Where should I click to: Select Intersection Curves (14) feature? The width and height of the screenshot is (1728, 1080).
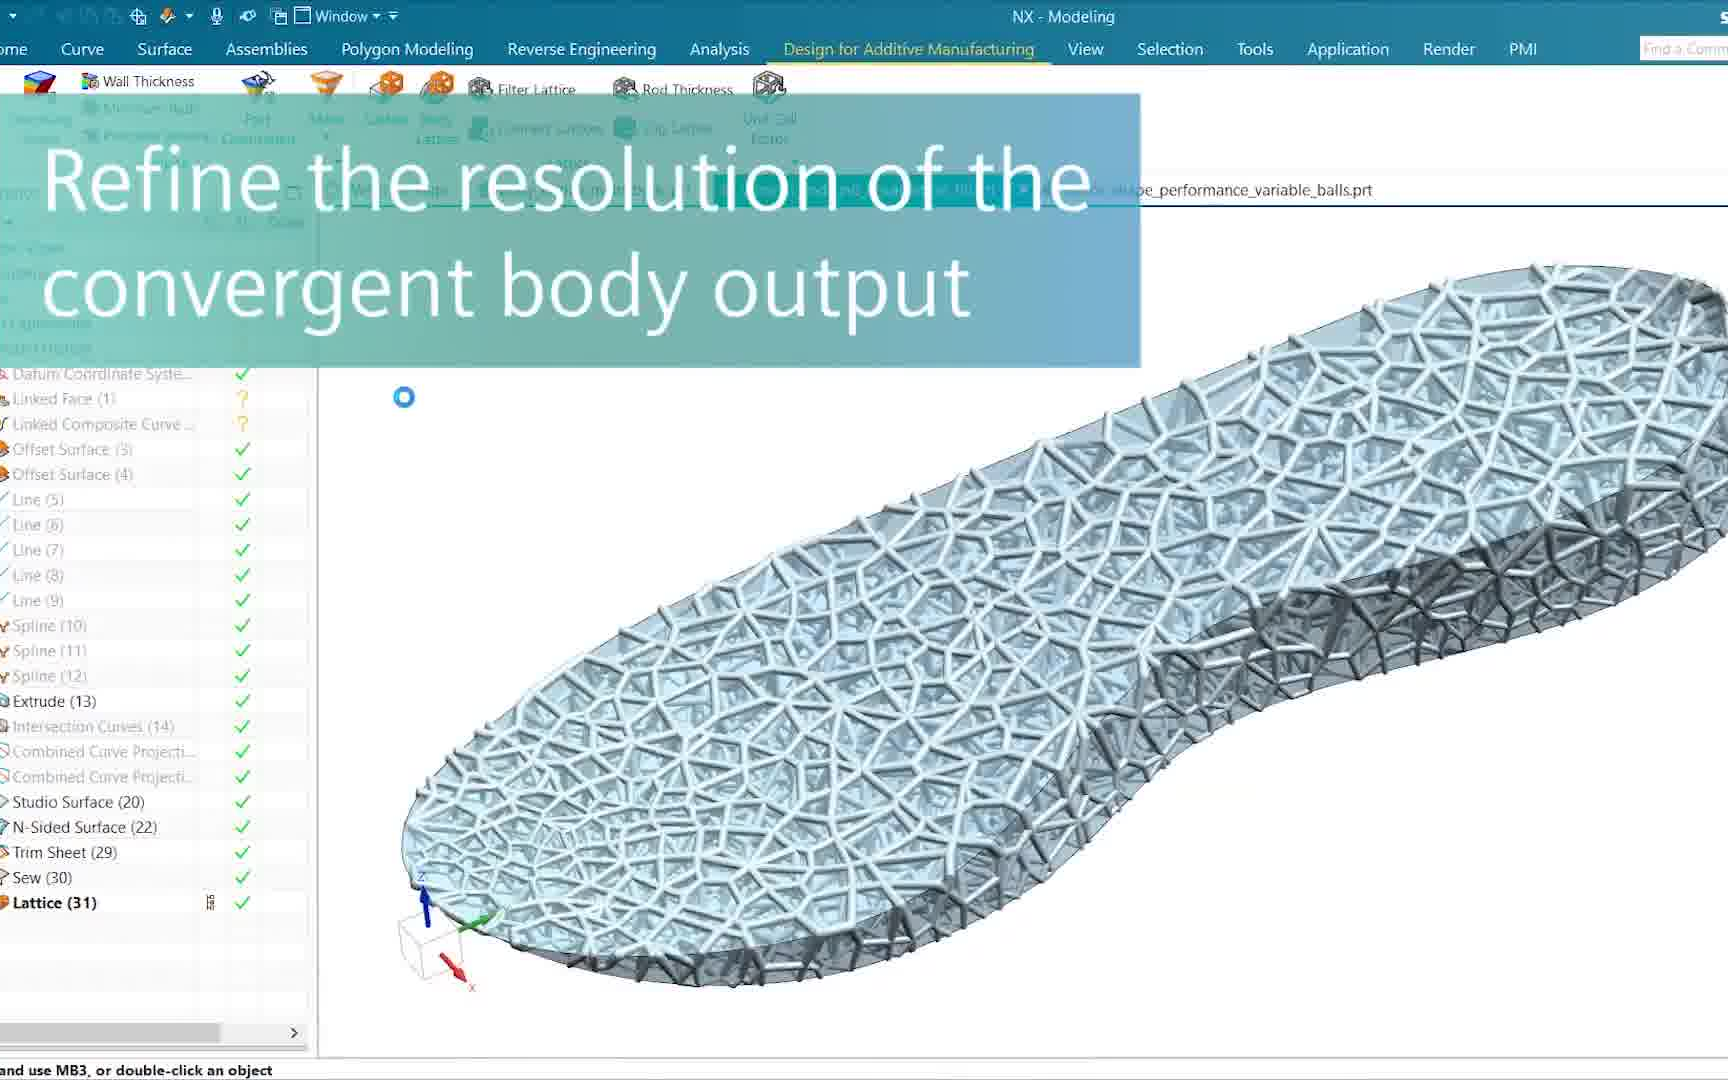92,726
